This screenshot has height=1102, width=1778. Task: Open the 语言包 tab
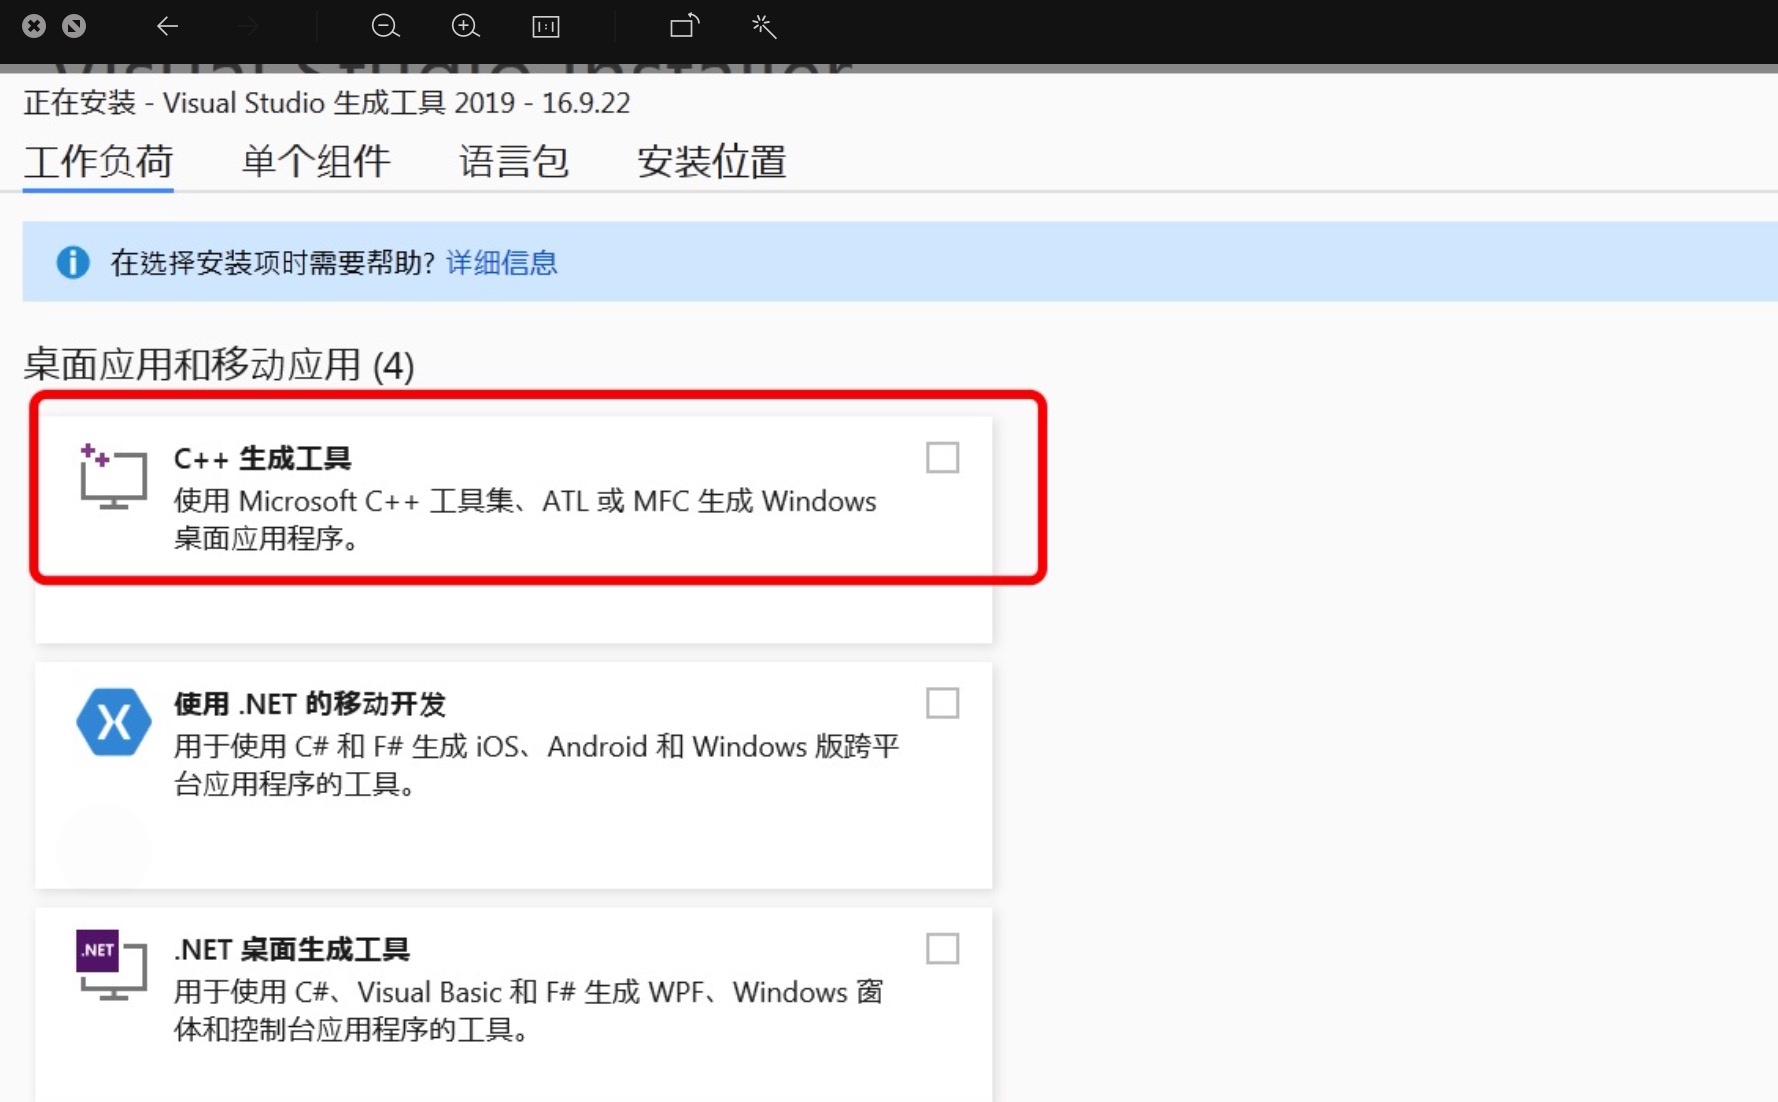click(x=514, y=161)
